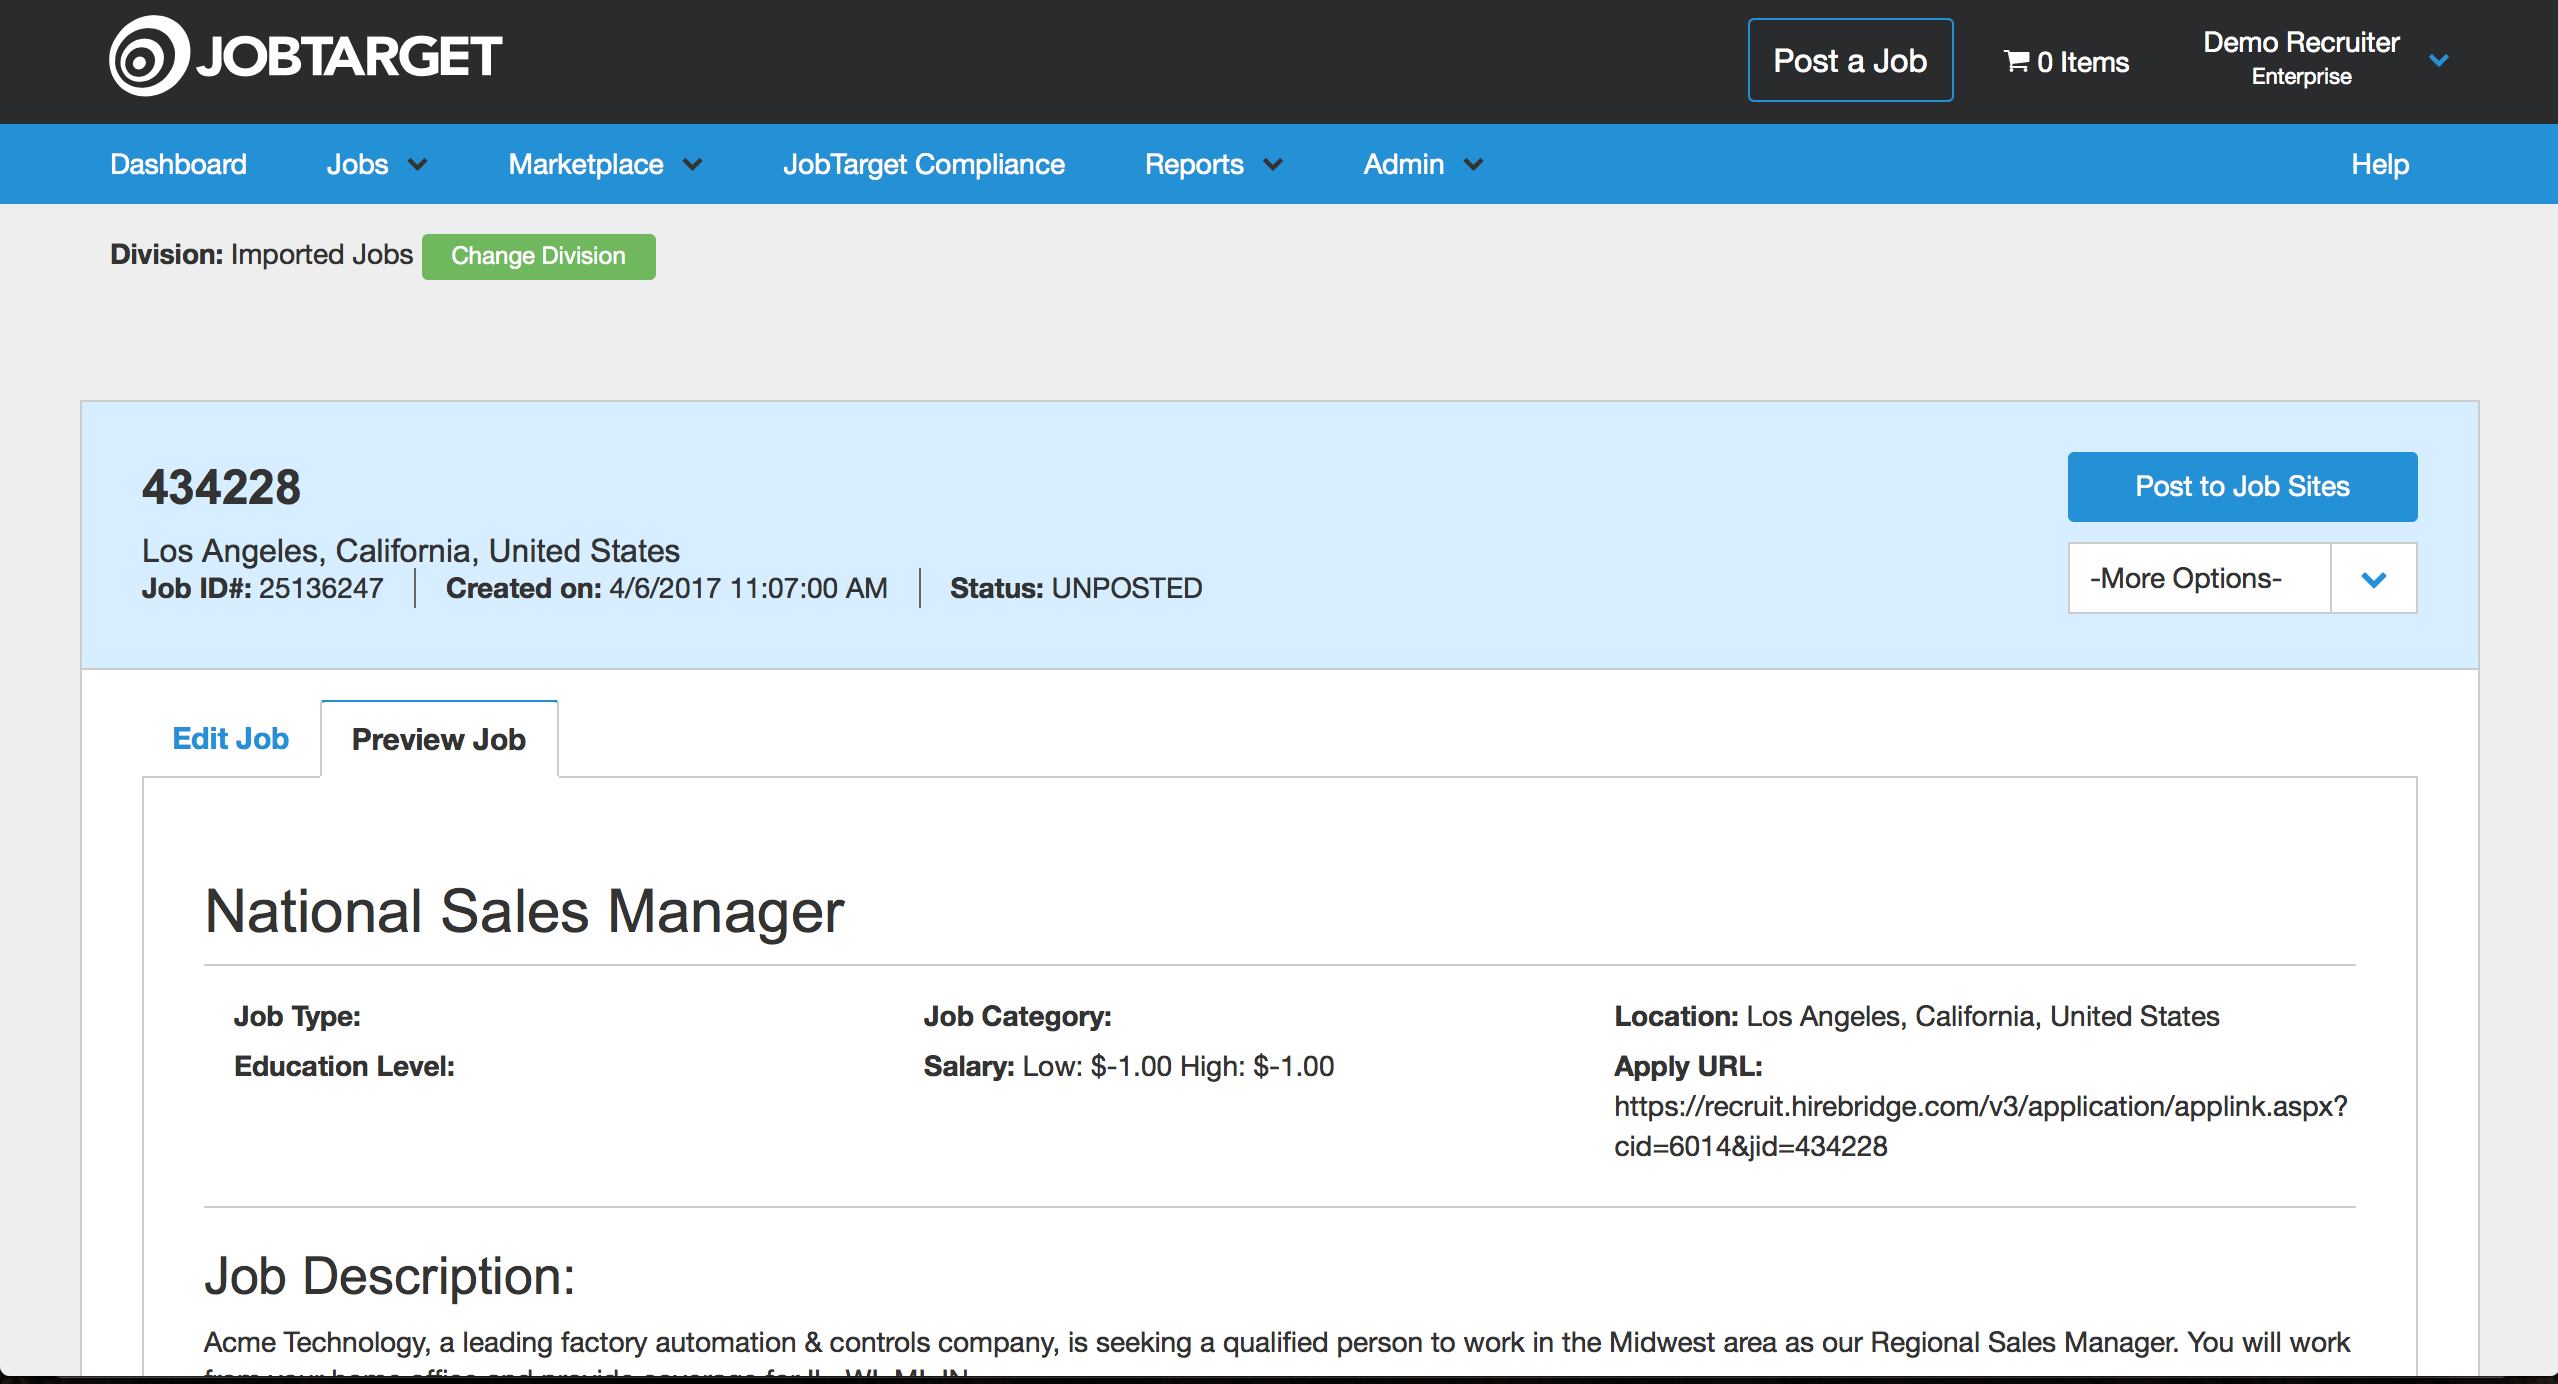
Task: Click the Post a Job button
Action: click(1849, 60)
